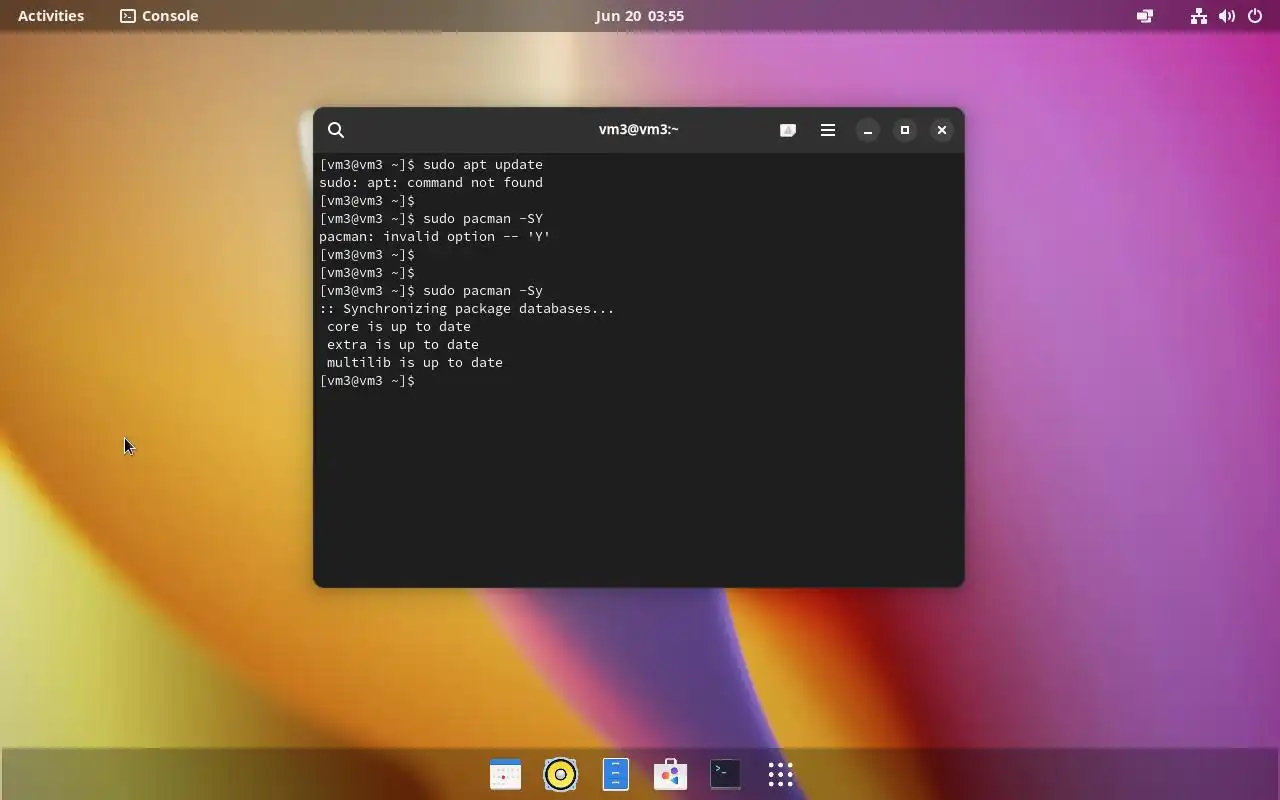The height and width of the screenshot is (800, 1280).
Task: Click 'extra is up to date' line
Action: pyautogui.click(x=403, y=345)
